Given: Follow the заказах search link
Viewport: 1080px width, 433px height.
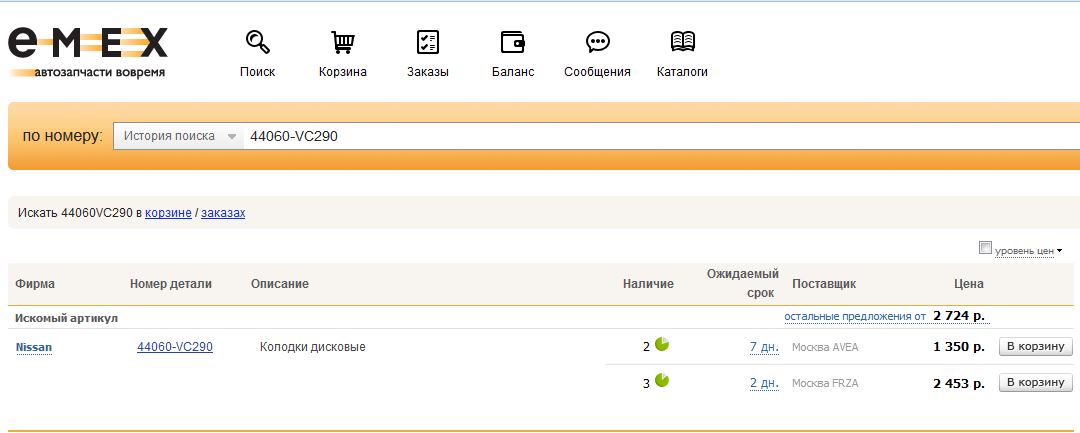Looking at the screenshot, I should coord(223,213).
